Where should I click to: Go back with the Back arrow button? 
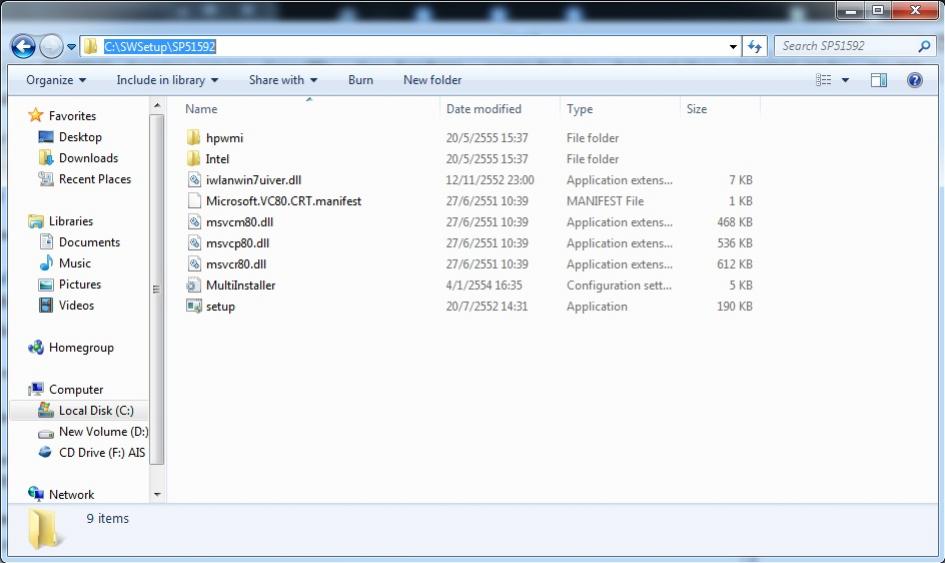(x=24, y=46)
